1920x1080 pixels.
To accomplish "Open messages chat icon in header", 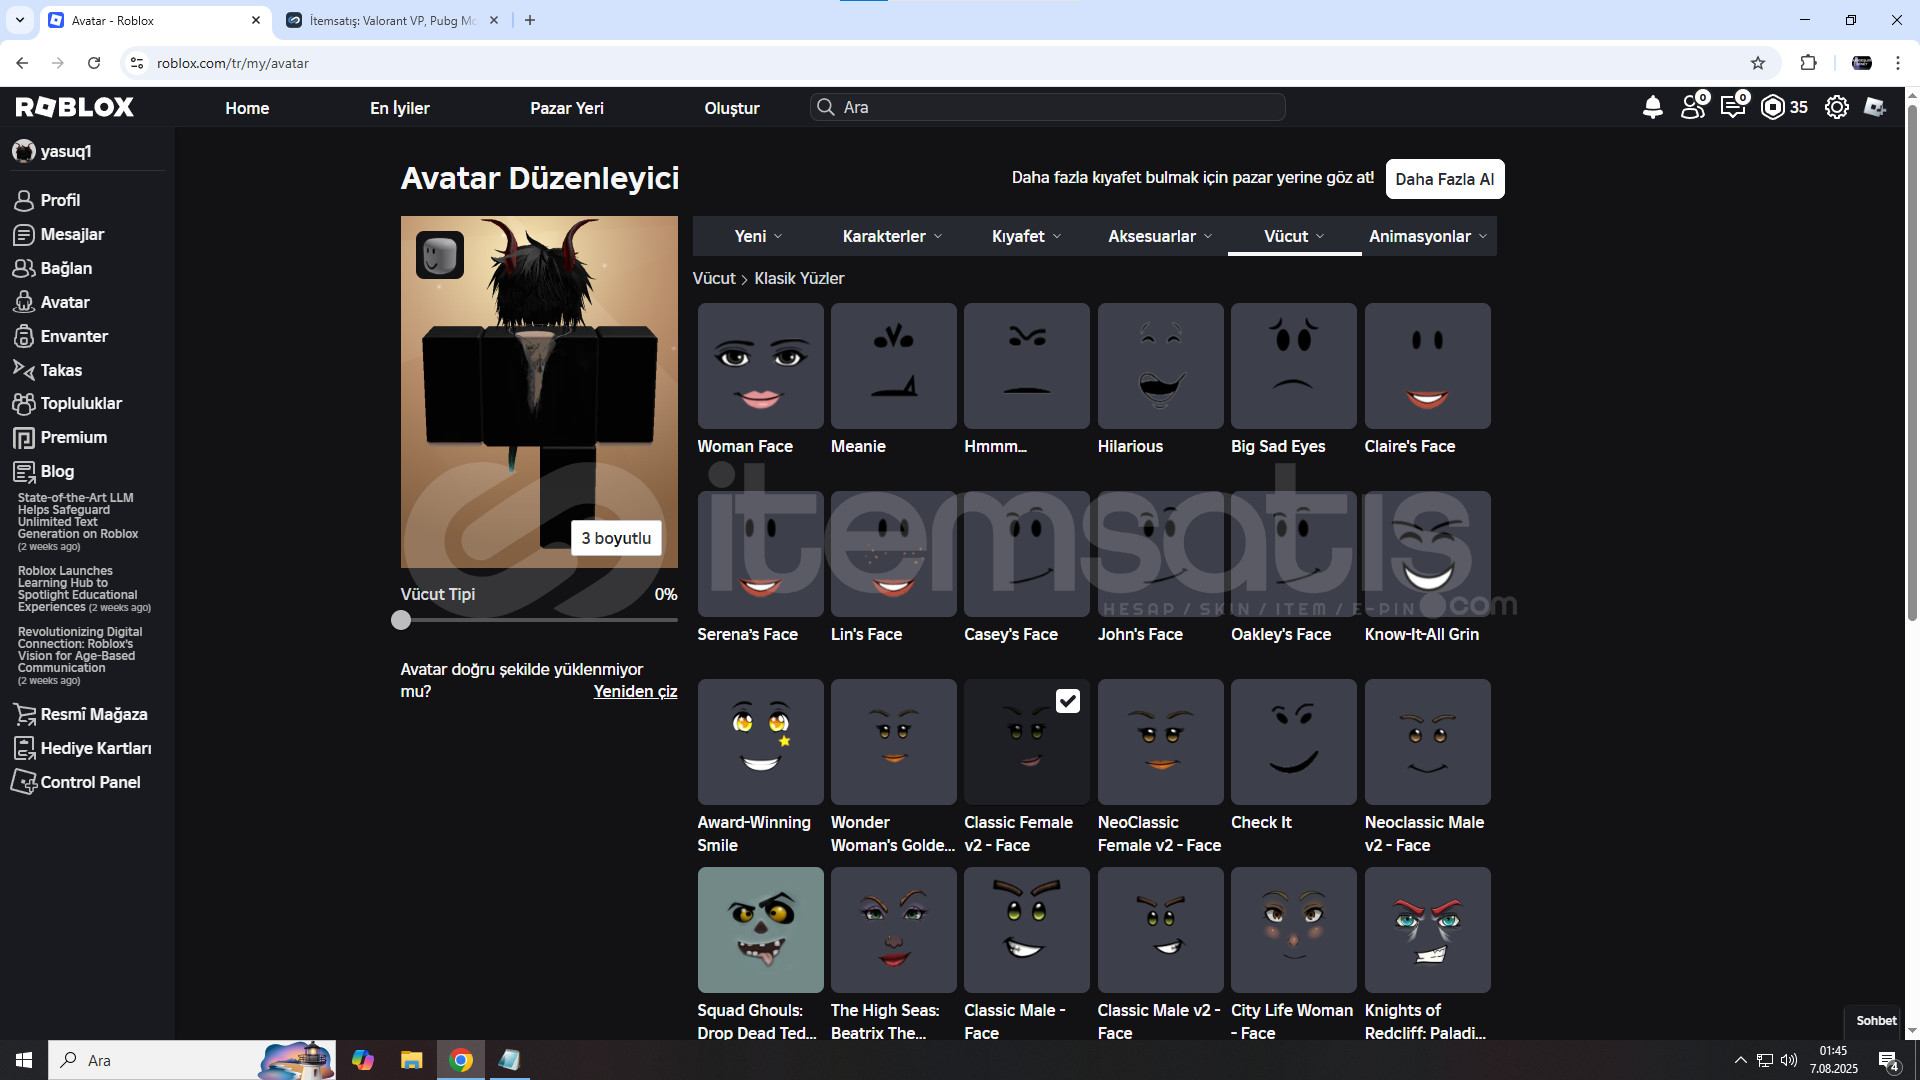I will (x=1734, y=106).
